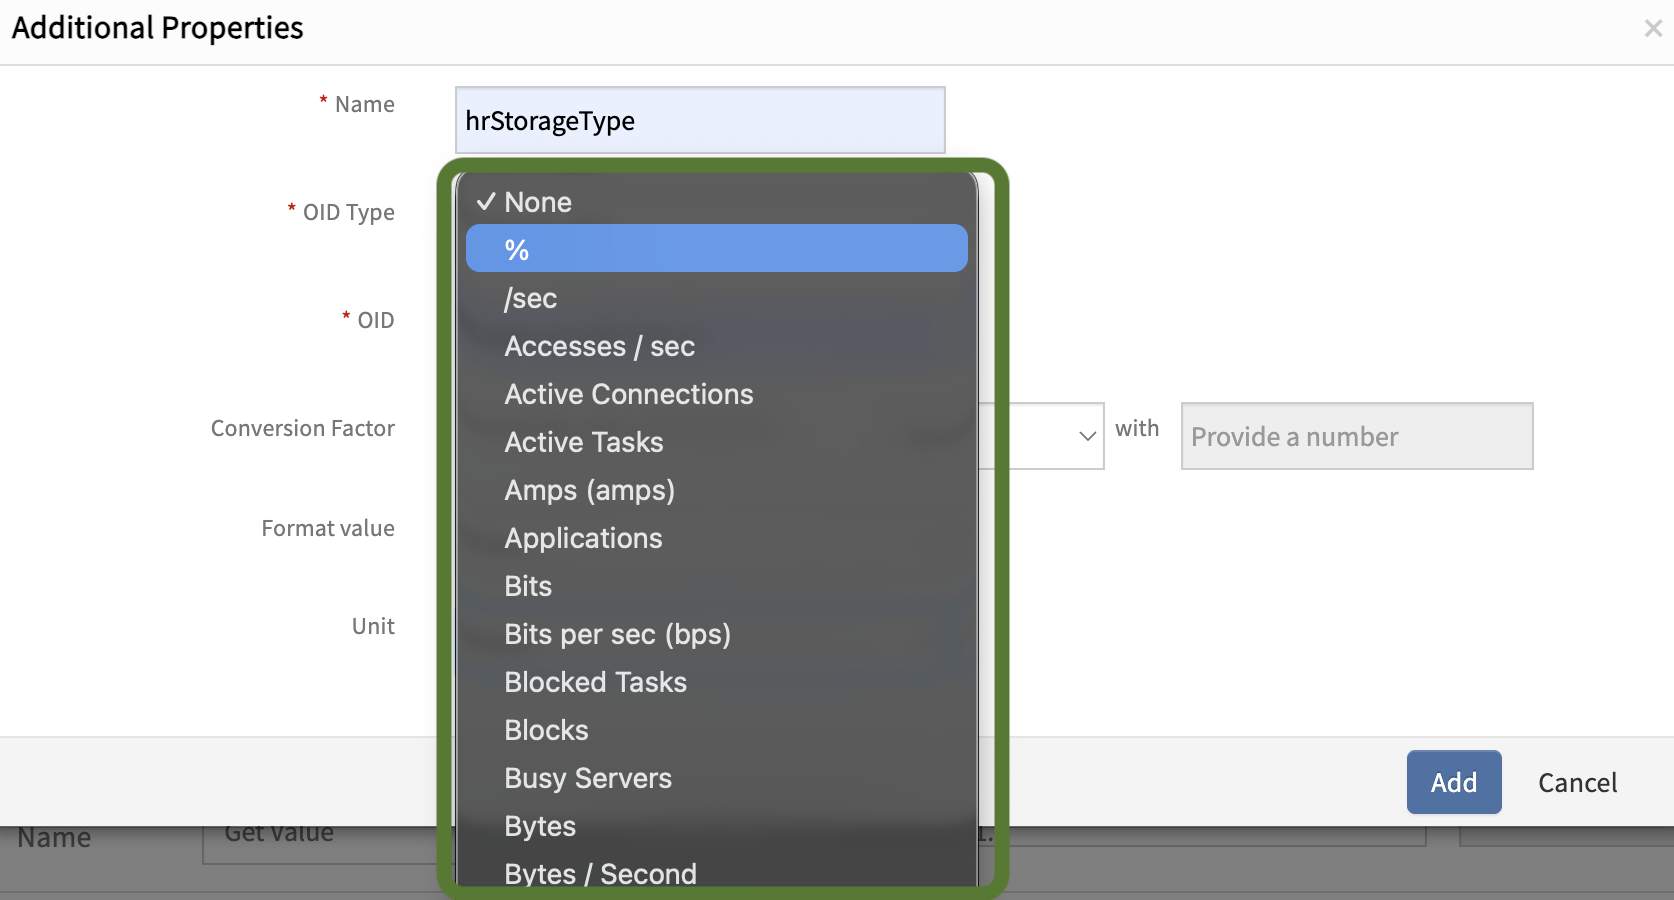Pick the Applications option
The height and width of the screenshot is (900, 1674).
pyautogui.click(x=583, y=538)
